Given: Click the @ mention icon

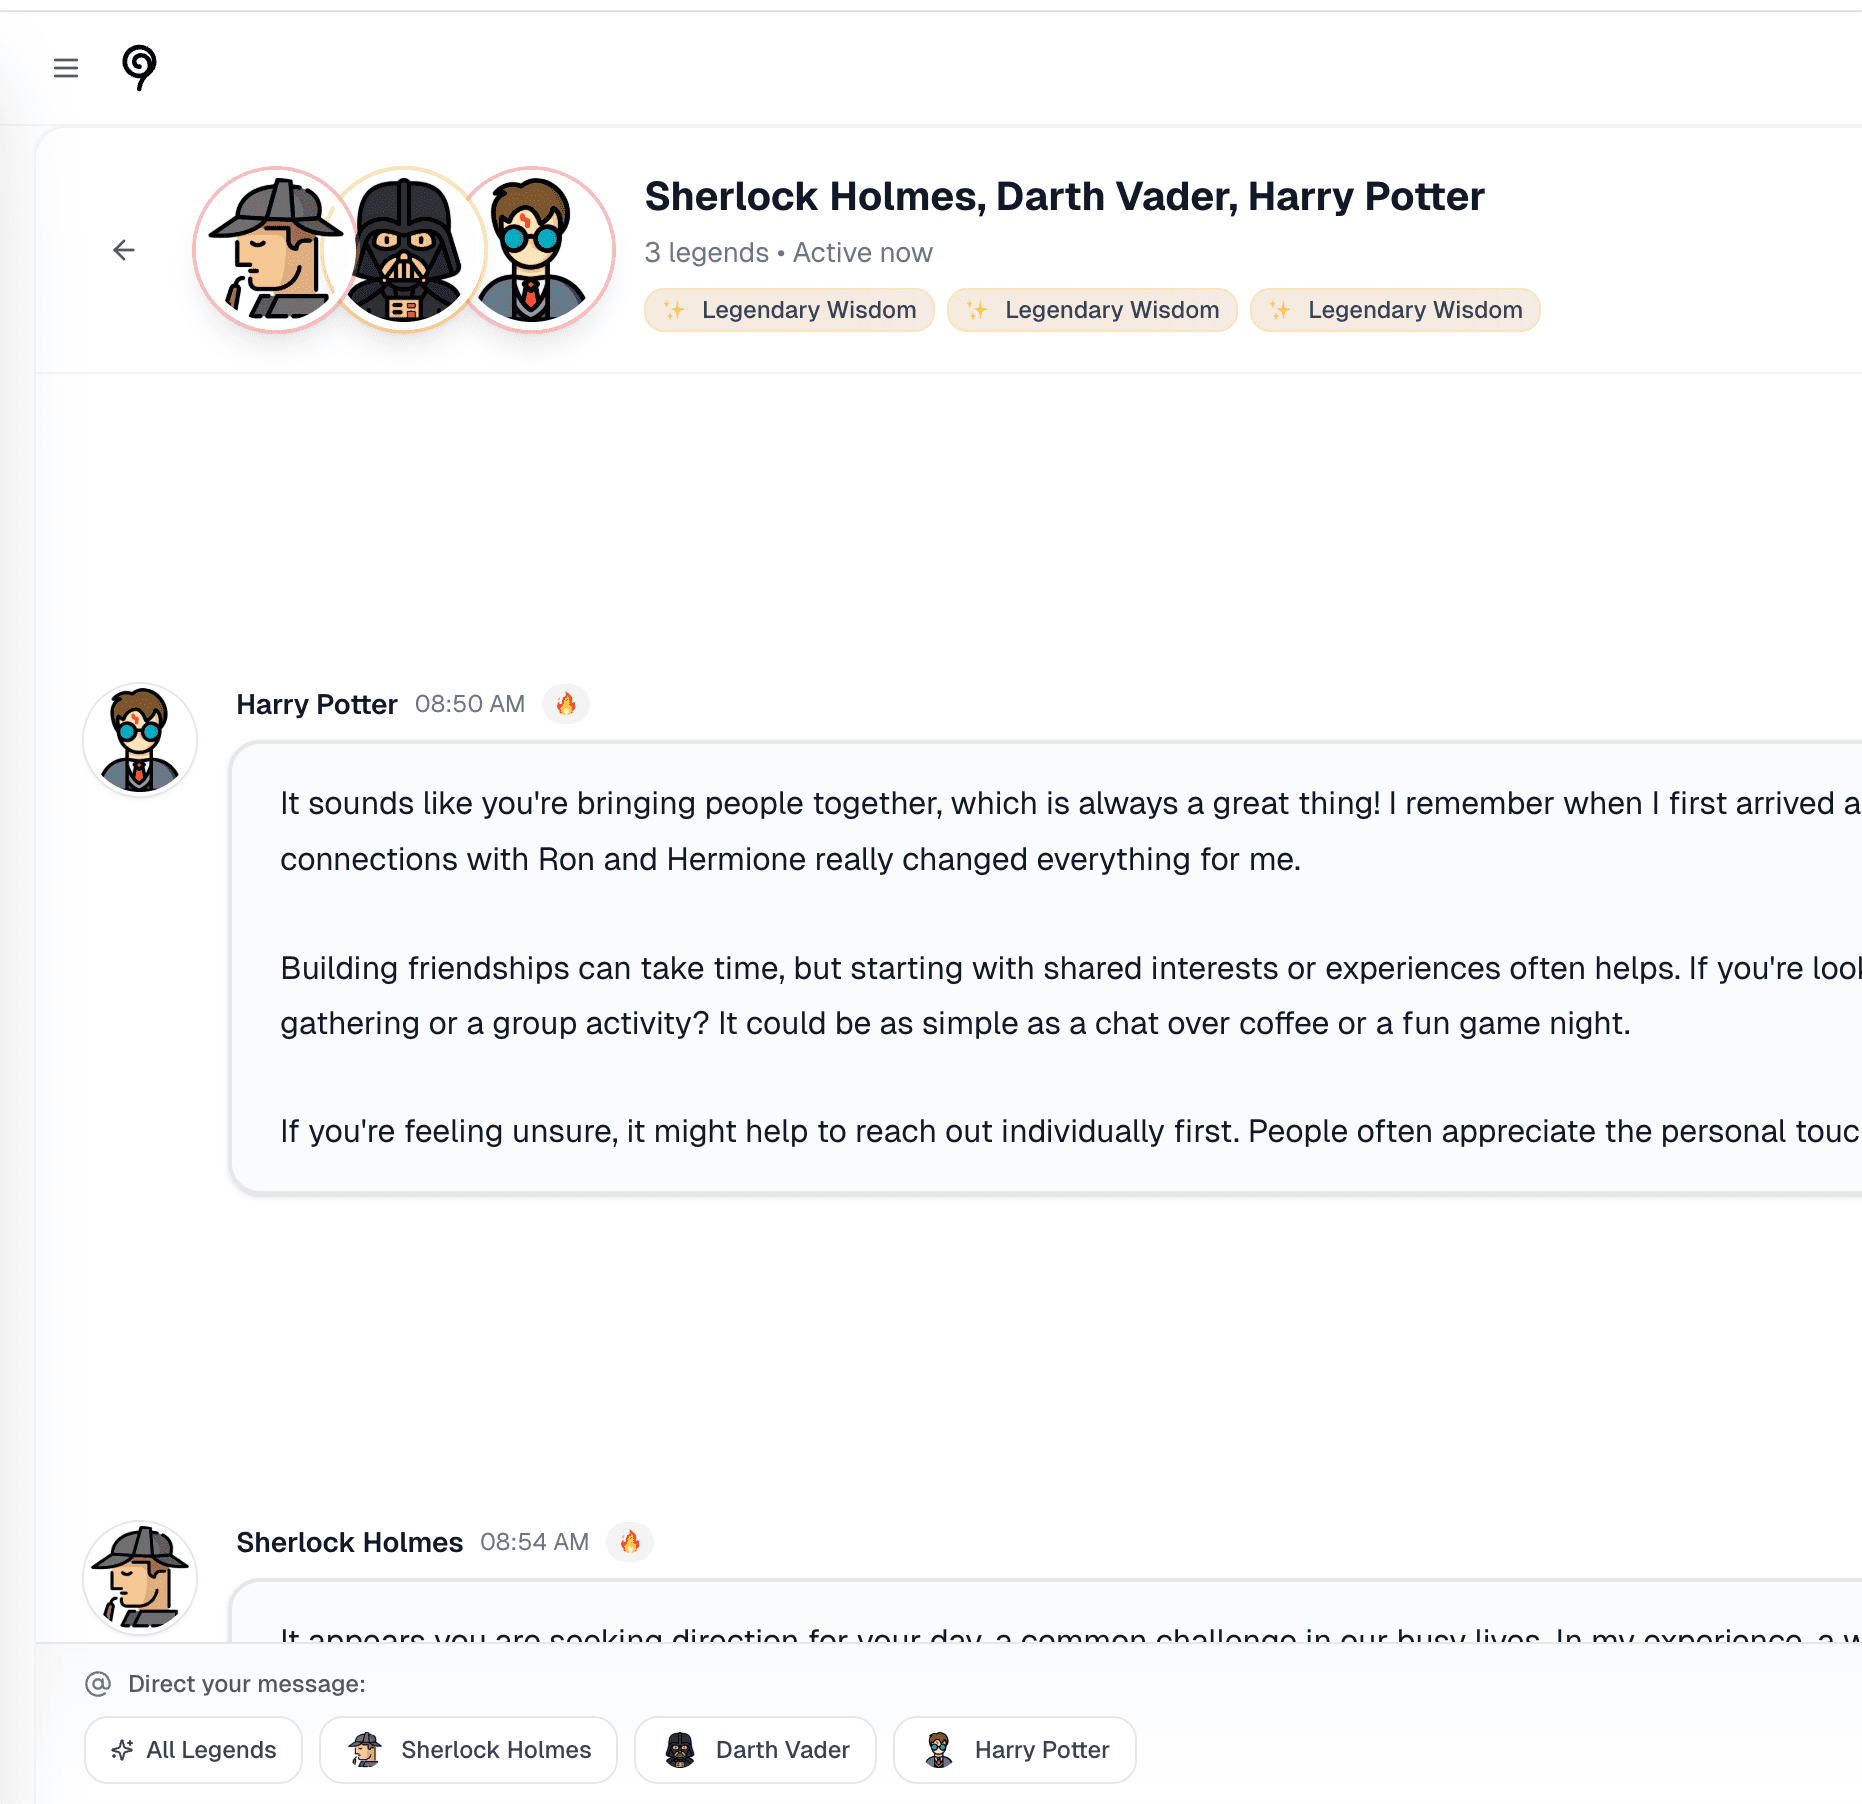Looking at the screenshot, I should [98, 1684].
